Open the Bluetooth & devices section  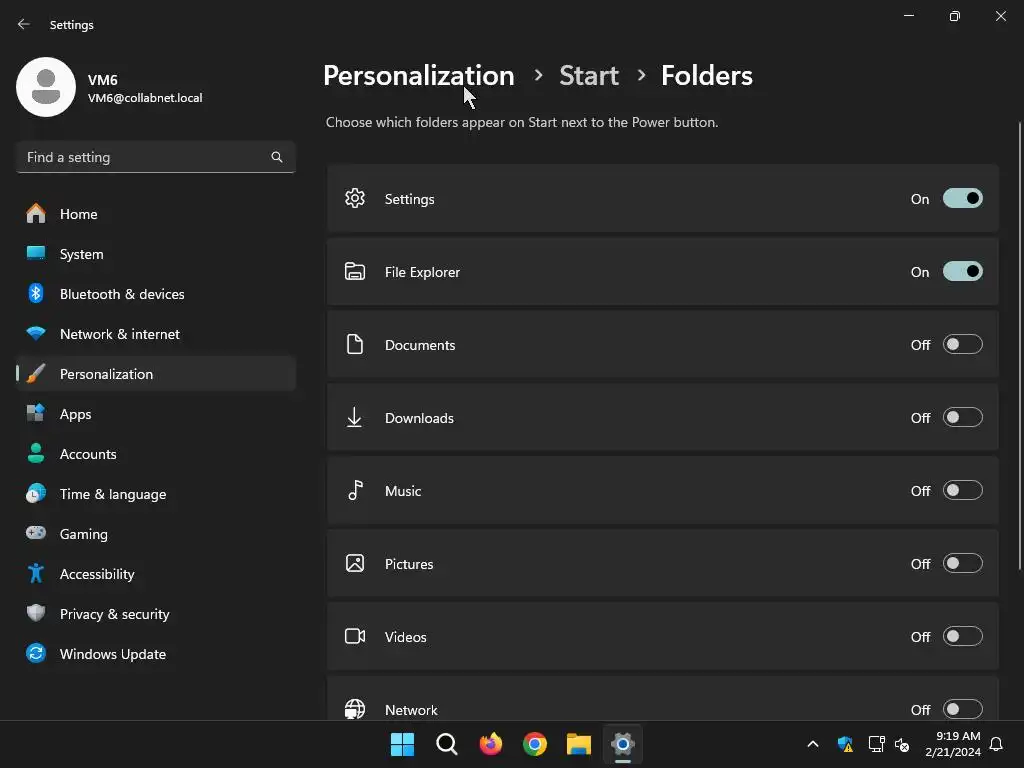(122, 294)
